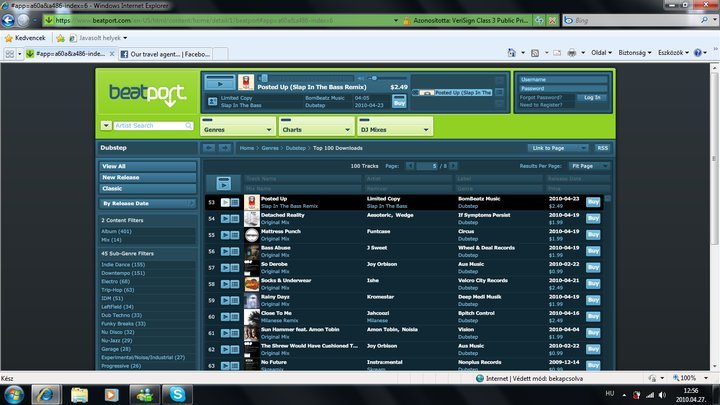Screen dimensions: 720x405
Task: Open the search type dropdown left of Artist Search
Action: tap(106, 125)
